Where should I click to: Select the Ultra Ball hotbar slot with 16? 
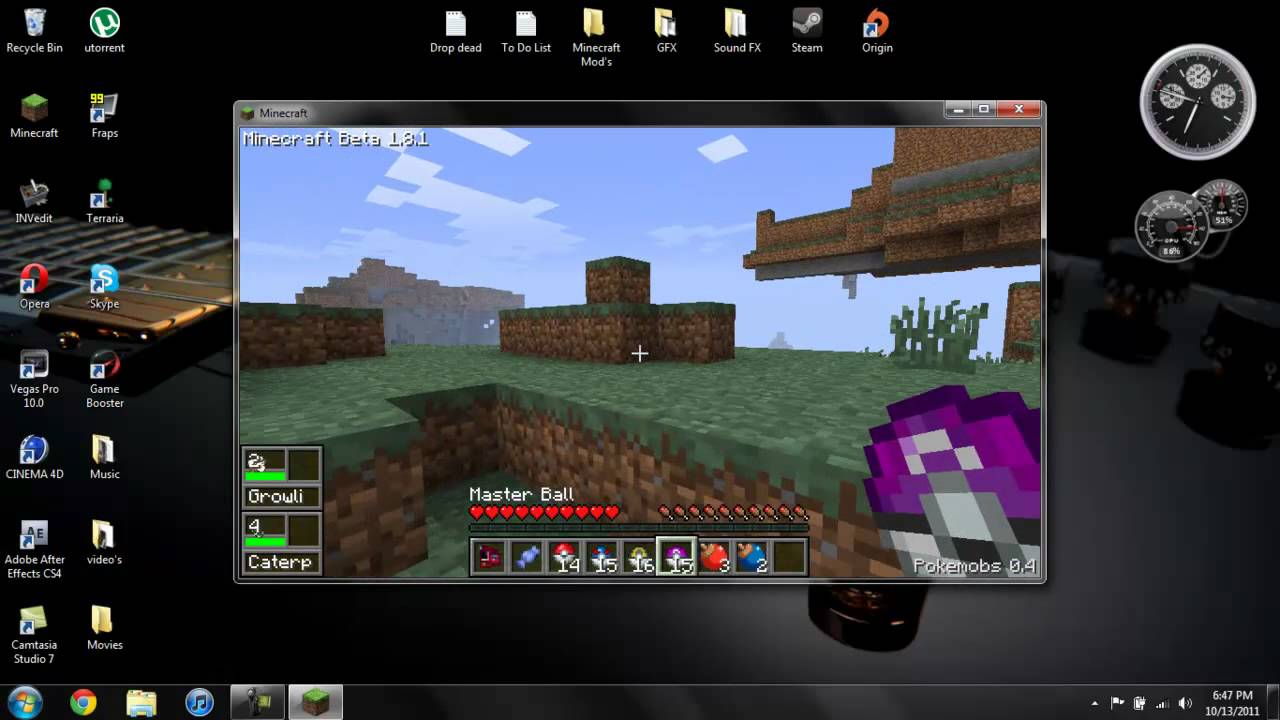click(x=639, y=556)
